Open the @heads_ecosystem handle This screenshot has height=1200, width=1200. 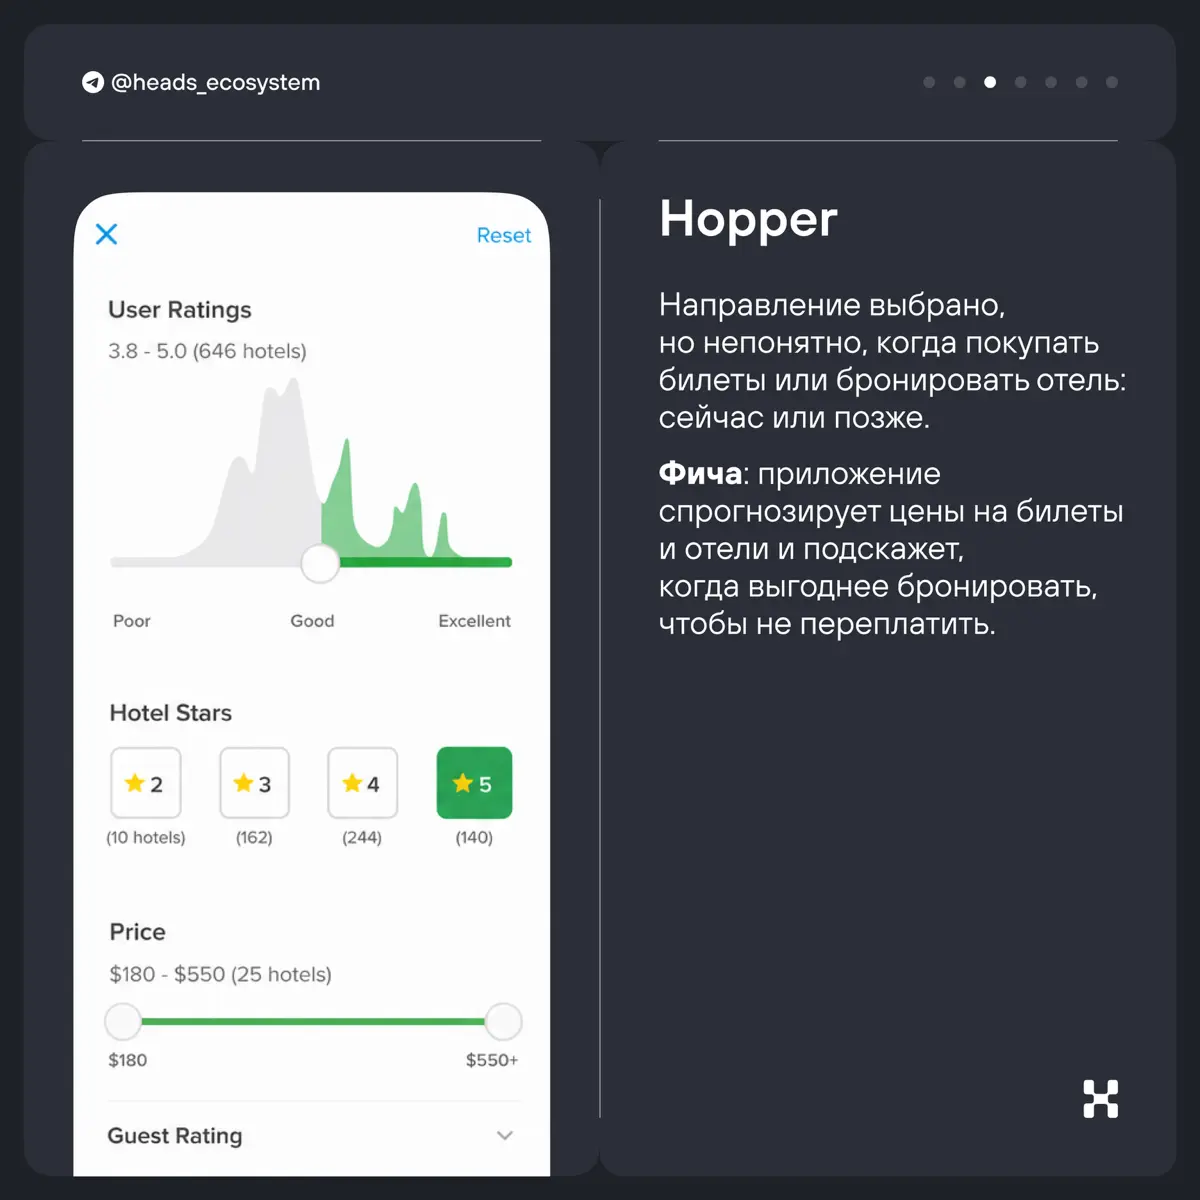tap(215, 82)
